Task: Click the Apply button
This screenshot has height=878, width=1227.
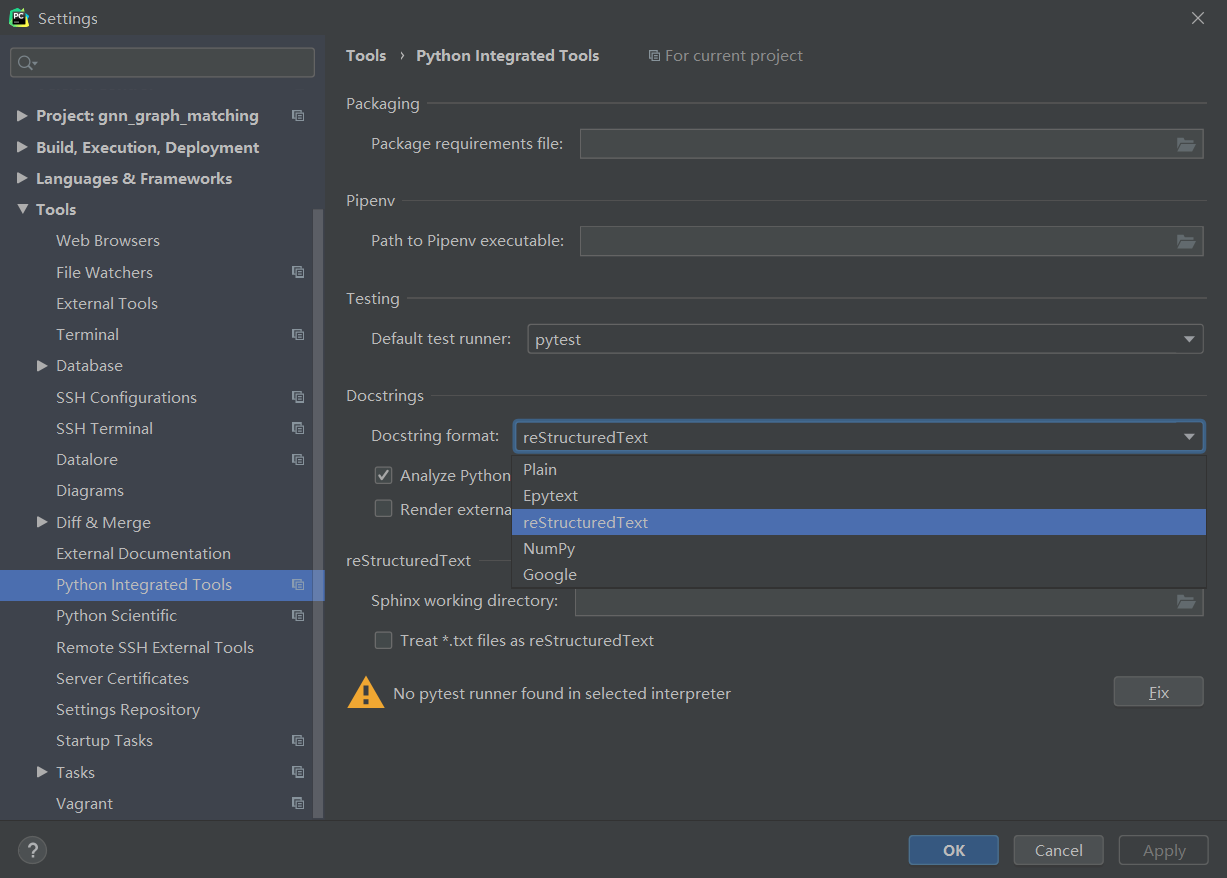Action: point(1164,850)
